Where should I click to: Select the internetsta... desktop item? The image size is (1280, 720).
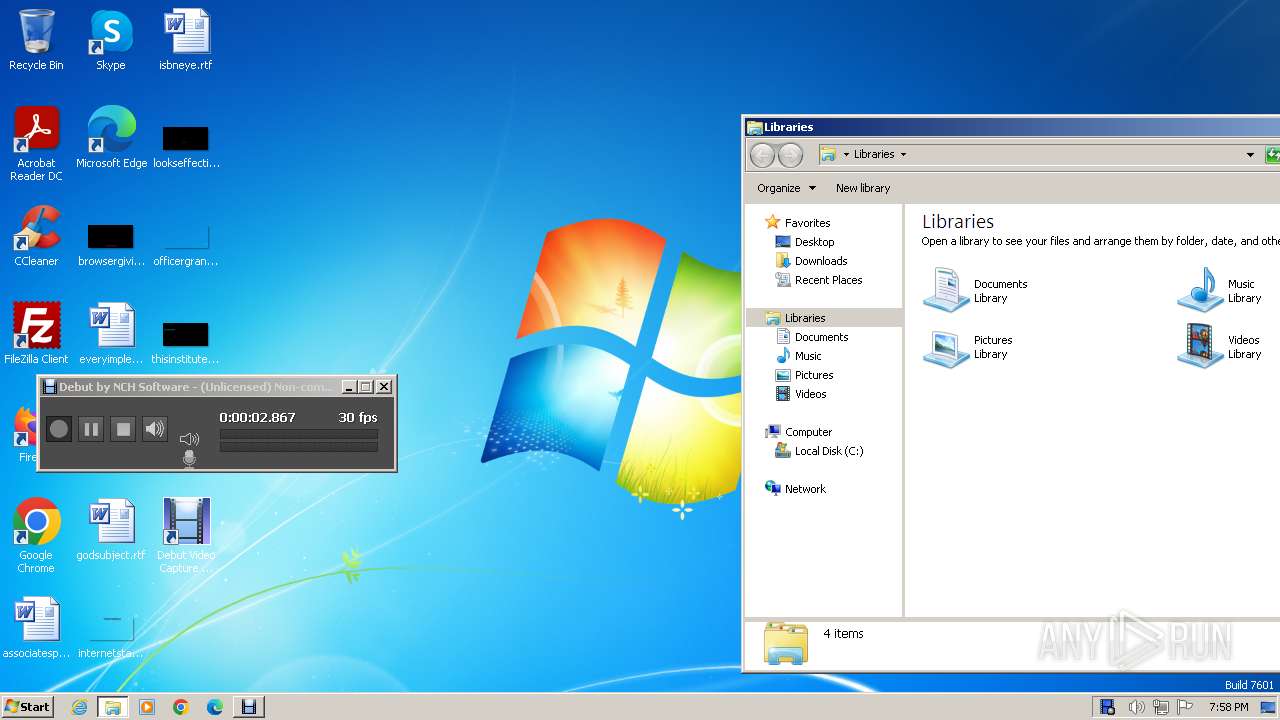pyautogui.click(x=111, y=635)
